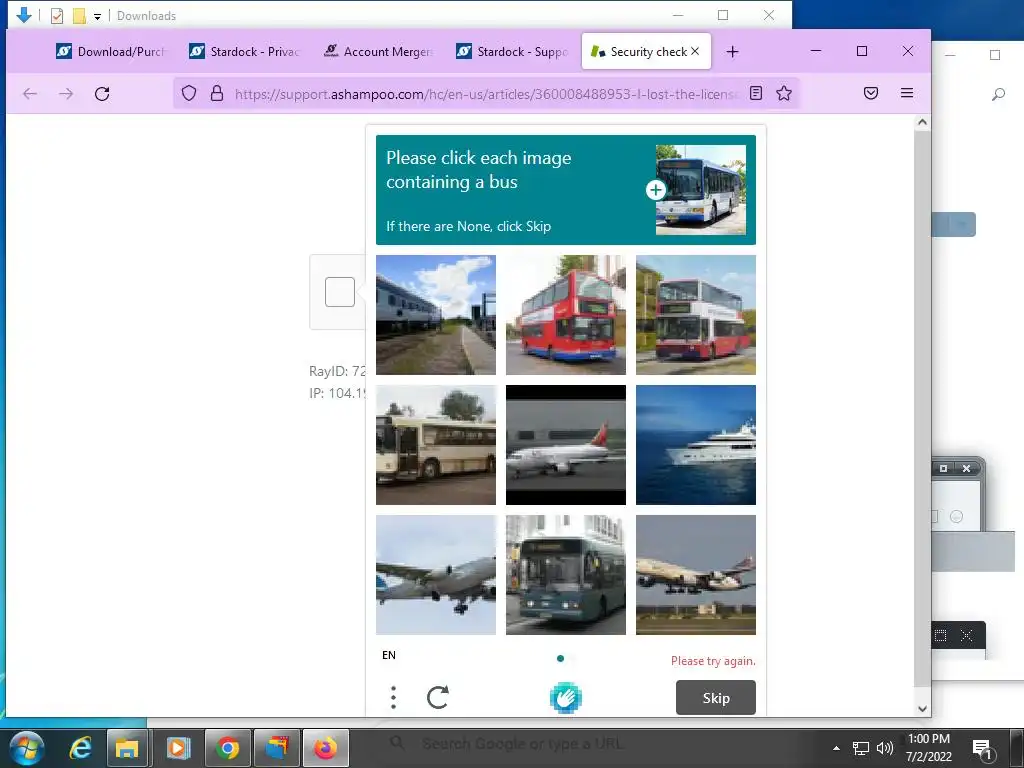1024x768 pixels.
Task: Tick the captcha verification checkbox
Action: (x=340, y=292)
